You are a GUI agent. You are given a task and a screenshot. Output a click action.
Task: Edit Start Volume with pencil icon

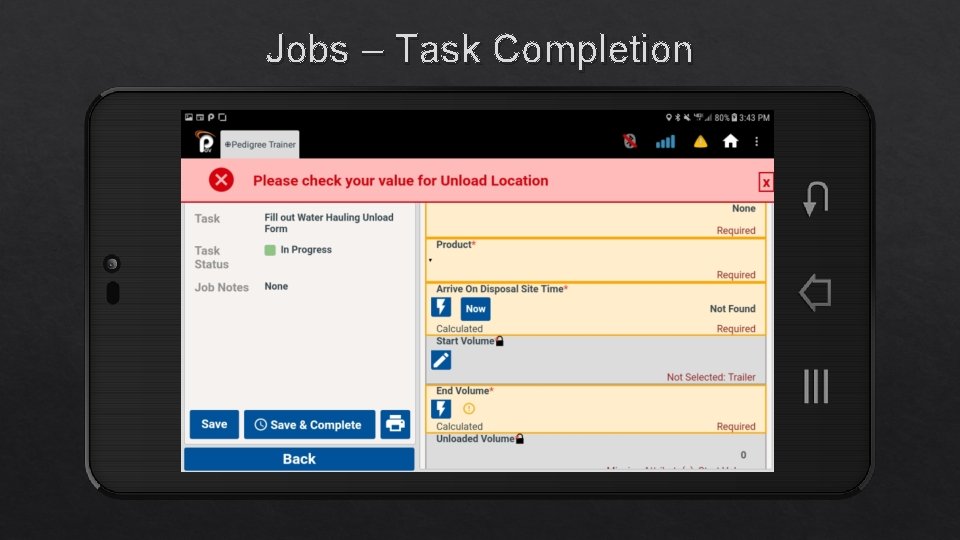[441, 360]
